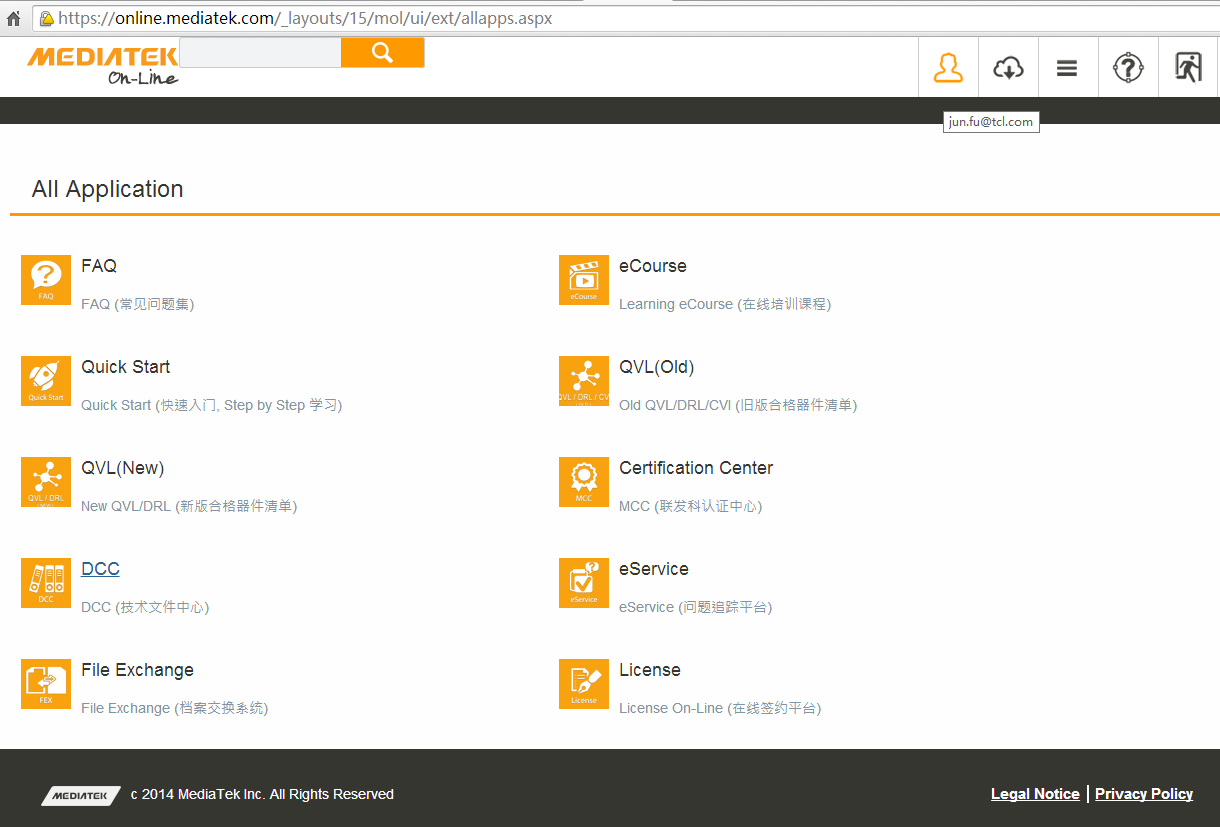Click the orange FAQ question-mark icon
The height and width of the screenshot is (827, 1220).
pos(46,280)
